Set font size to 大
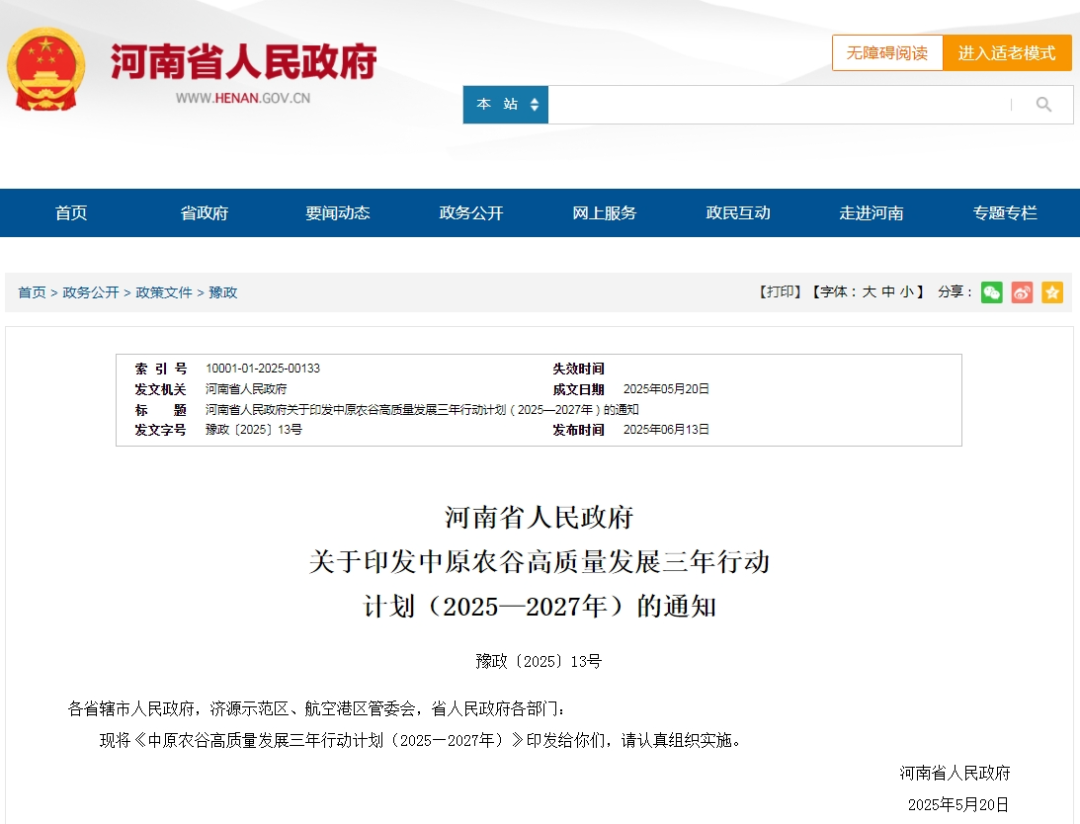The width and height of the screenshot is (1080, 824). click(869, 292)
